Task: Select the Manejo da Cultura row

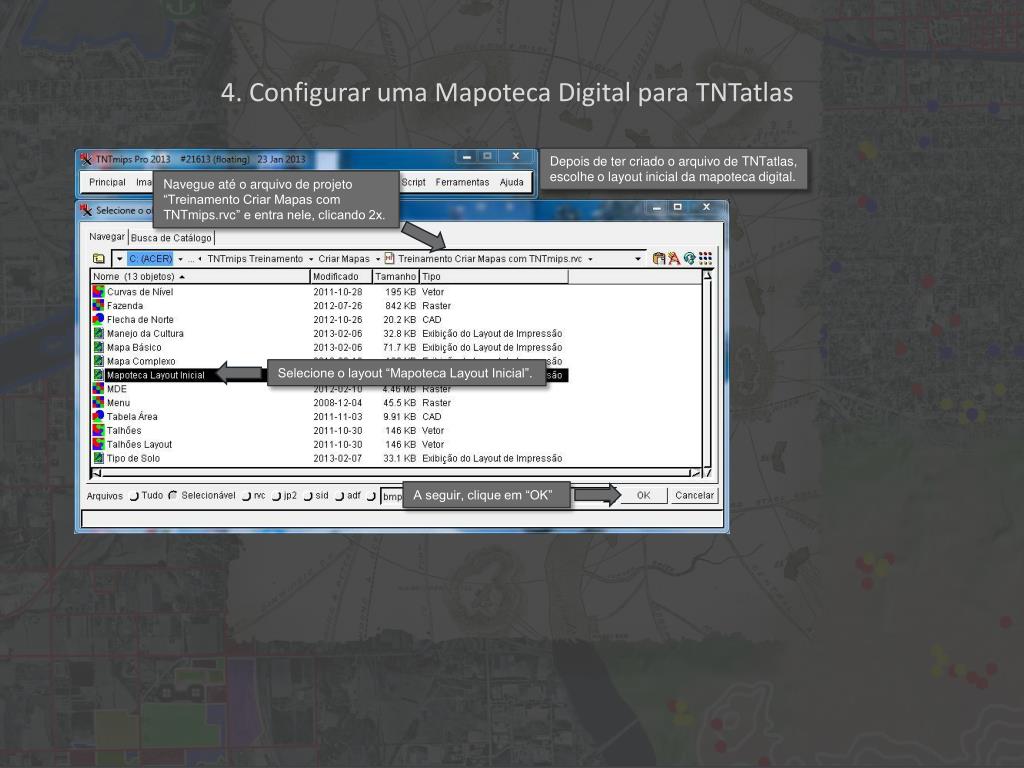Action: [x=330, y=333]
